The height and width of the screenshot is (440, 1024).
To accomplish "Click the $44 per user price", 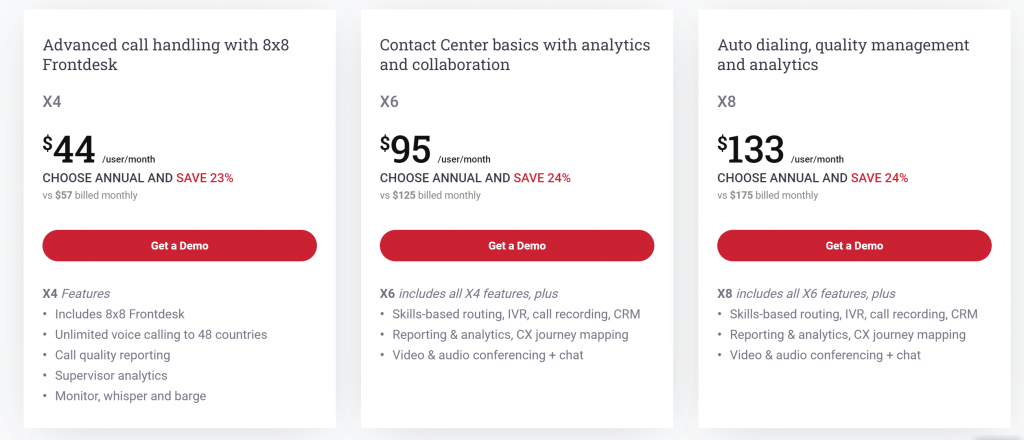I will [70, 150].
